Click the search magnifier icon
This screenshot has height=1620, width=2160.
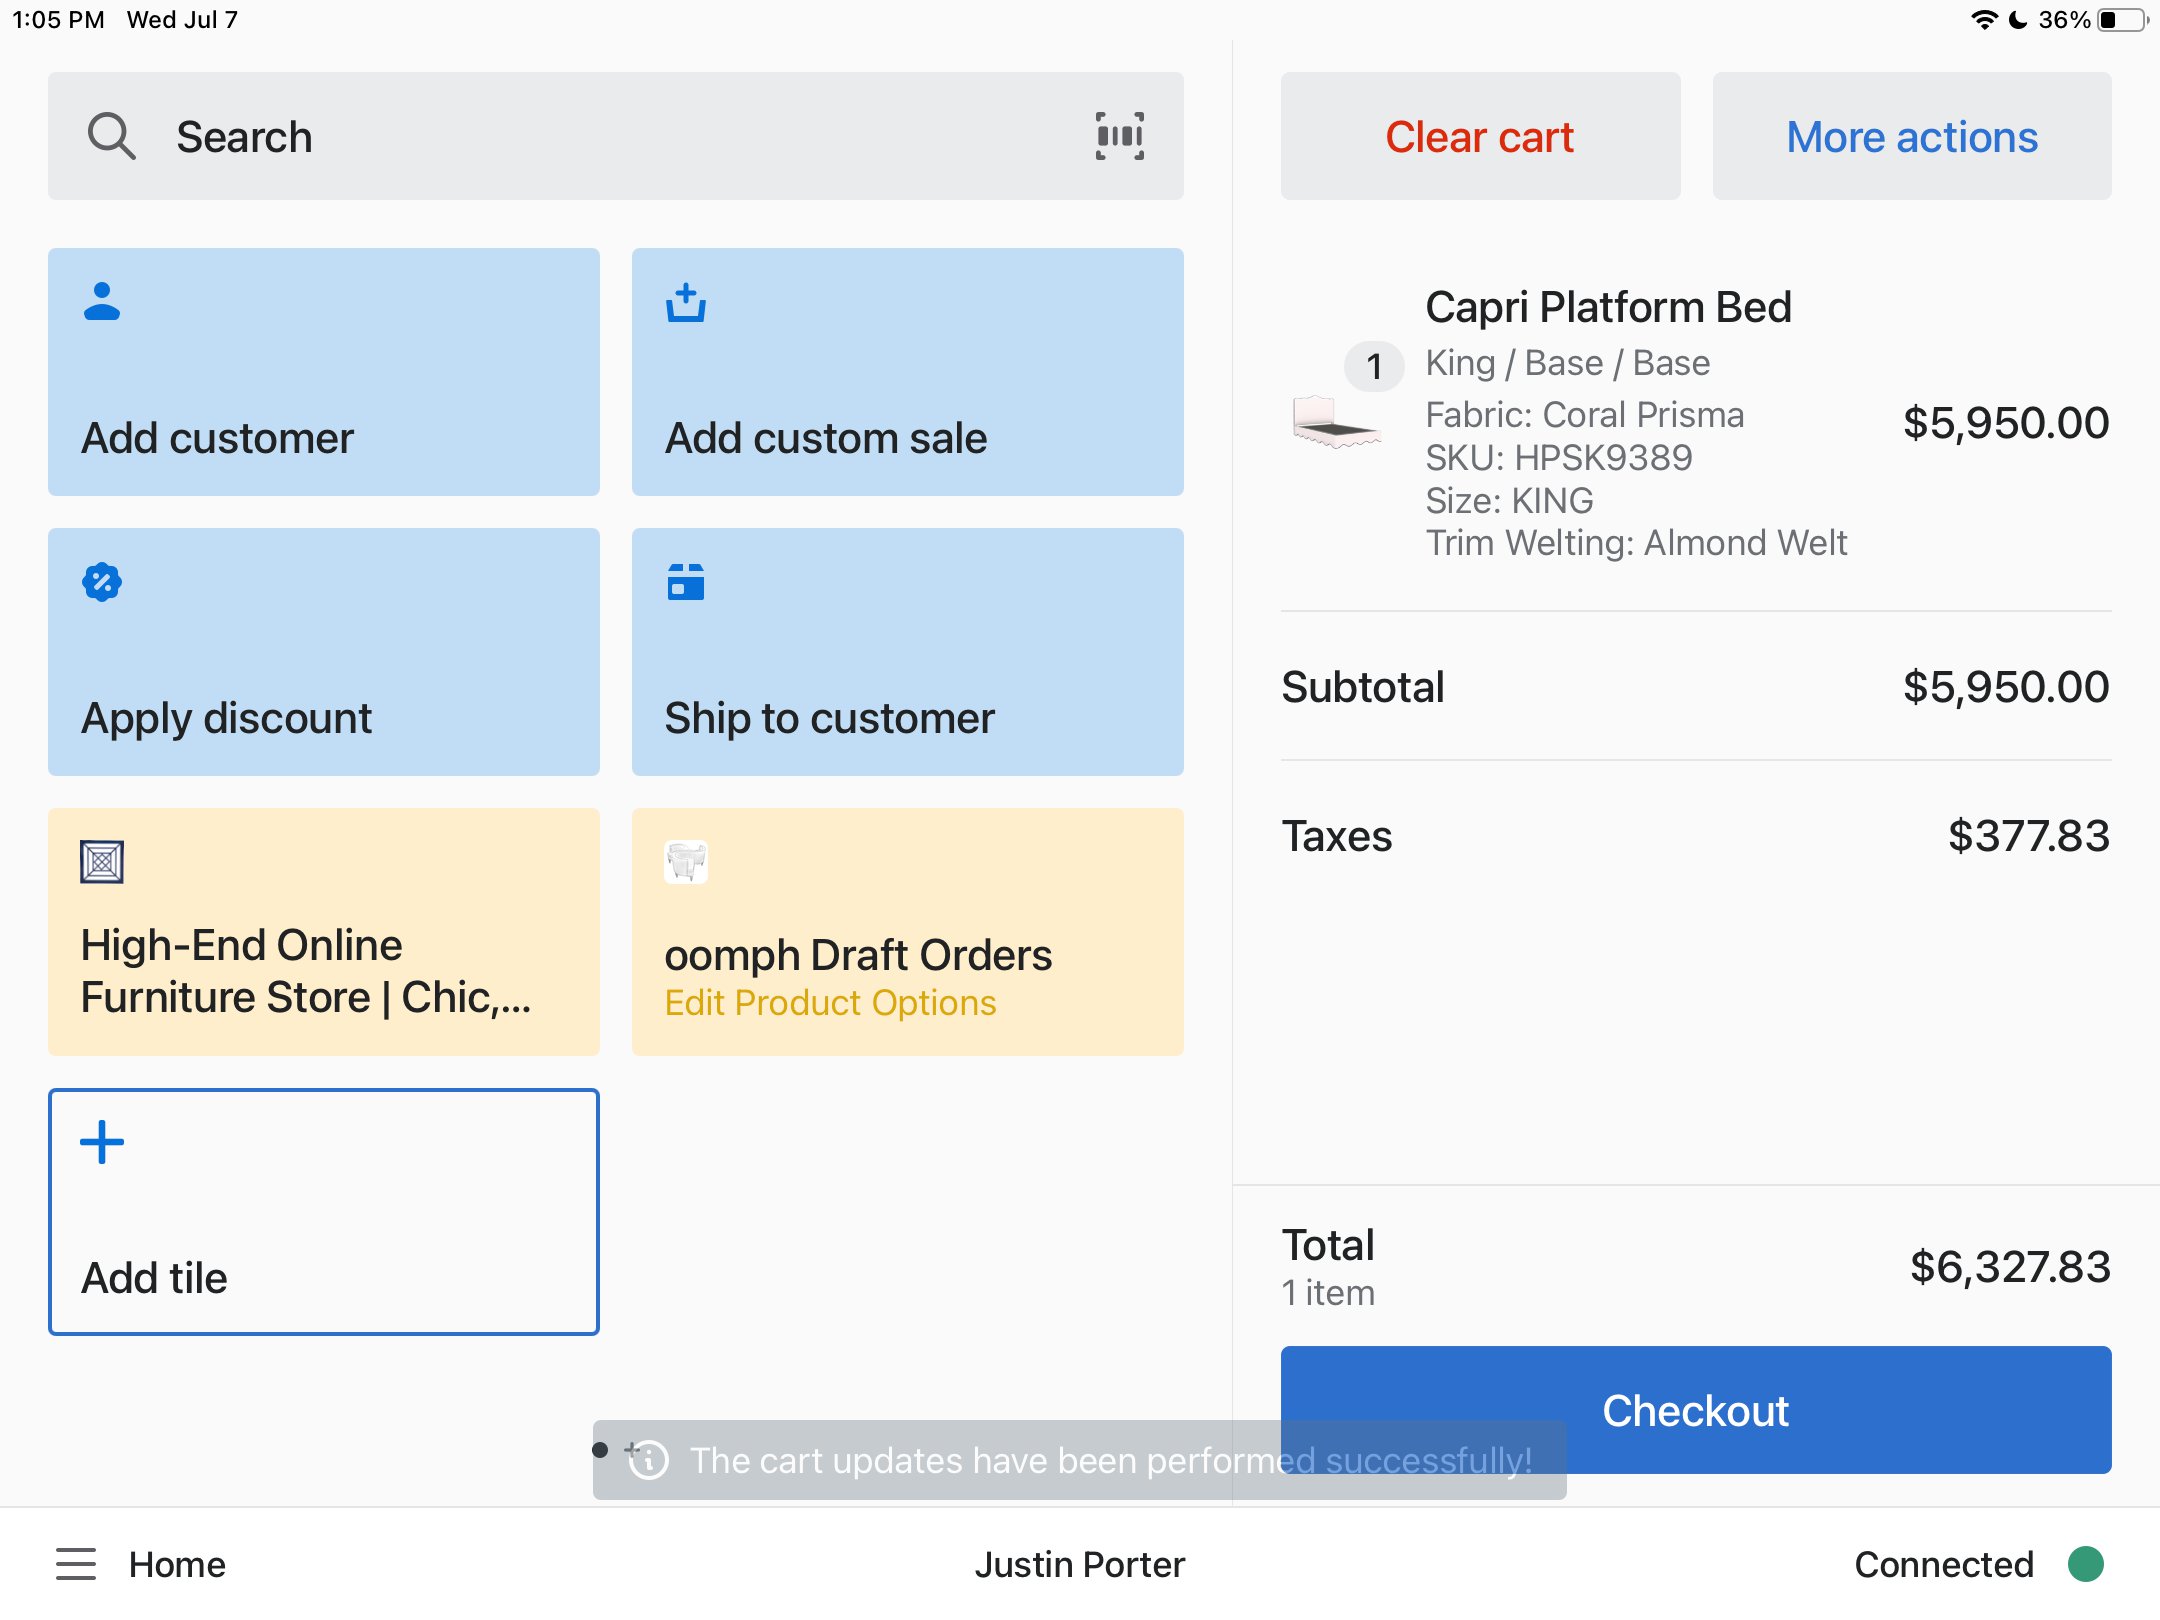tap(111, 136)
